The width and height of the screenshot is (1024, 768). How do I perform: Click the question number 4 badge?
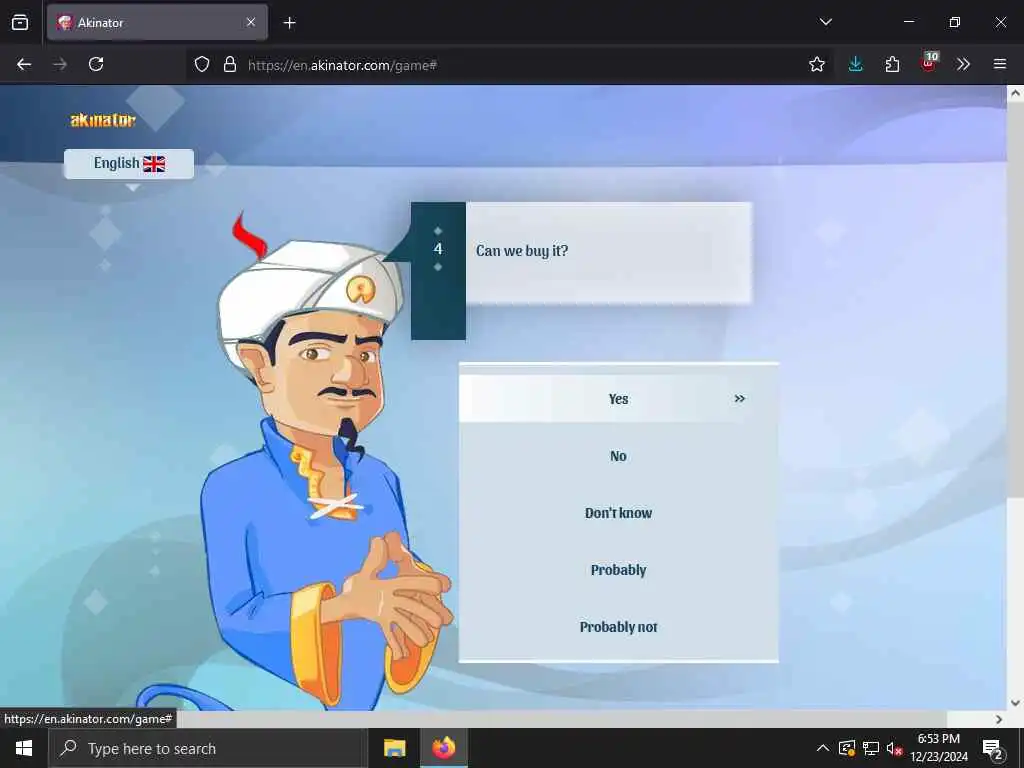[x=438, y=249]
